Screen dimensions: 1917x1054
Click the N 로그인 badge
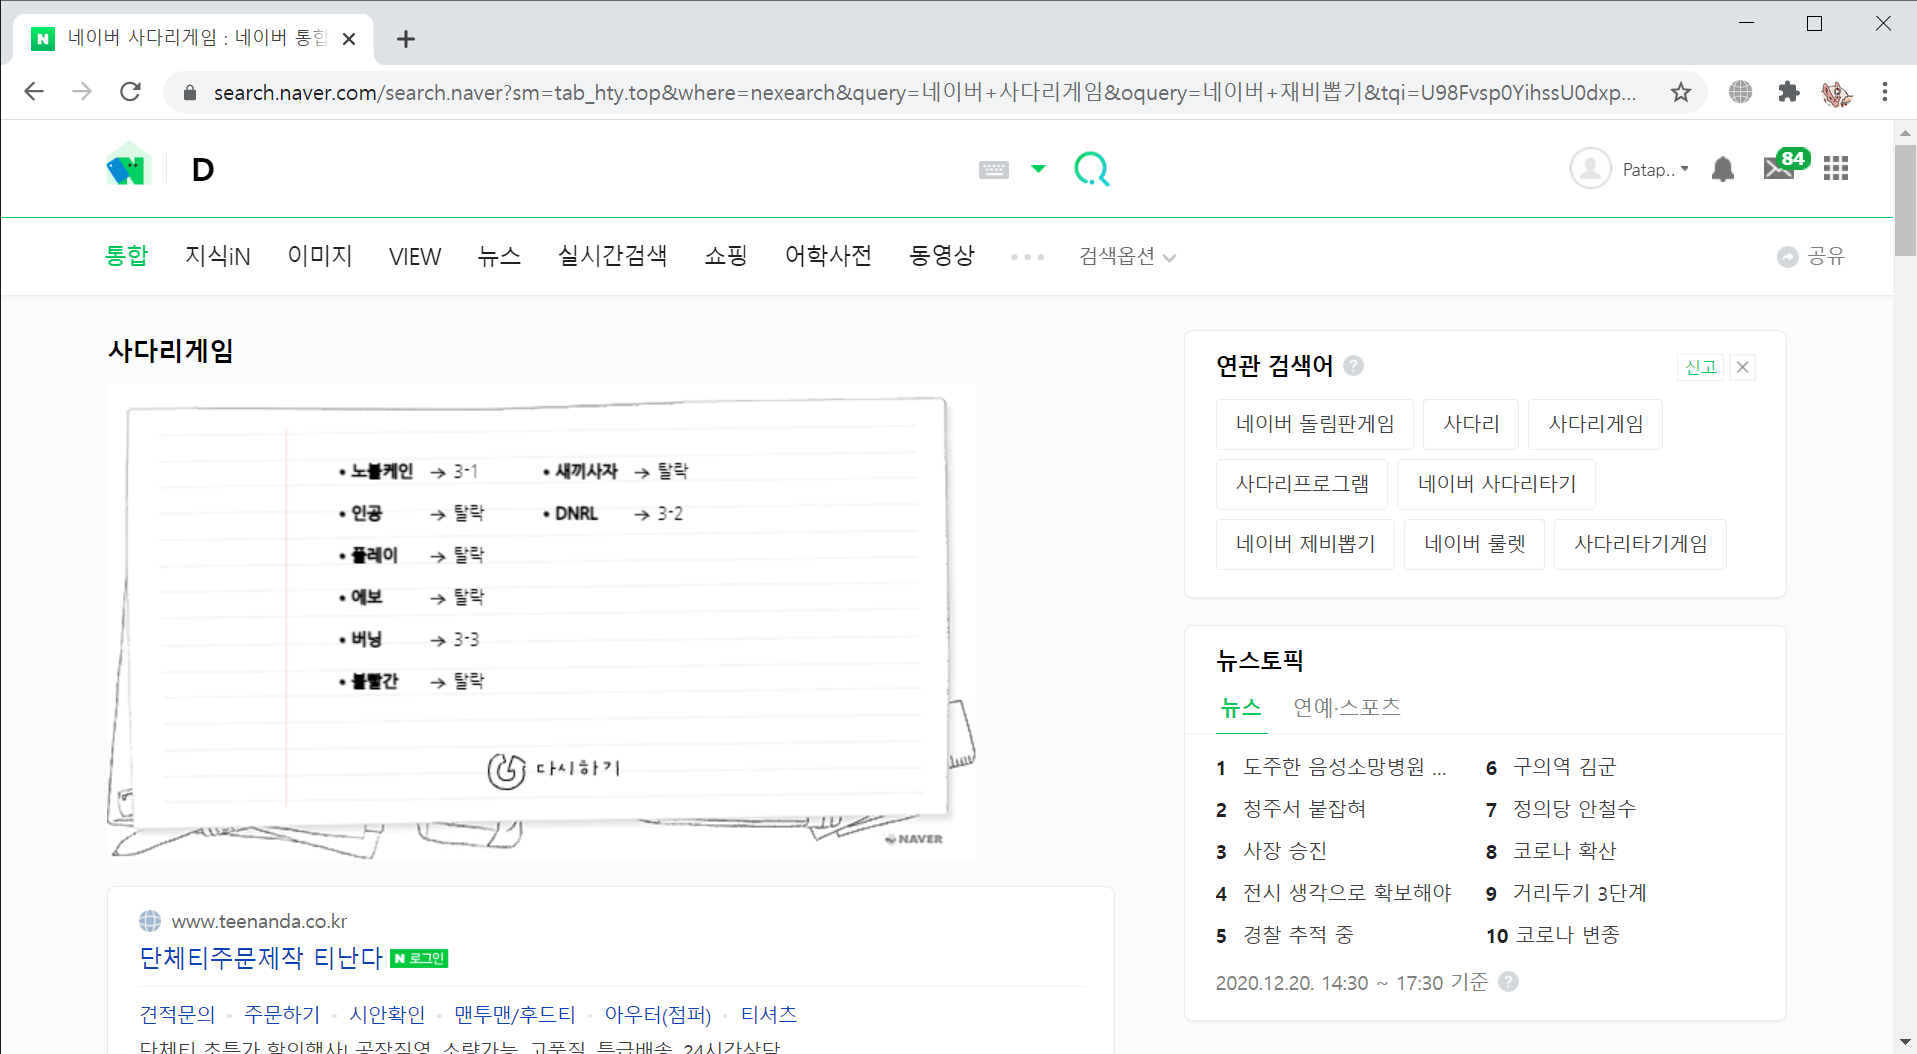click(x=419, y=958)
